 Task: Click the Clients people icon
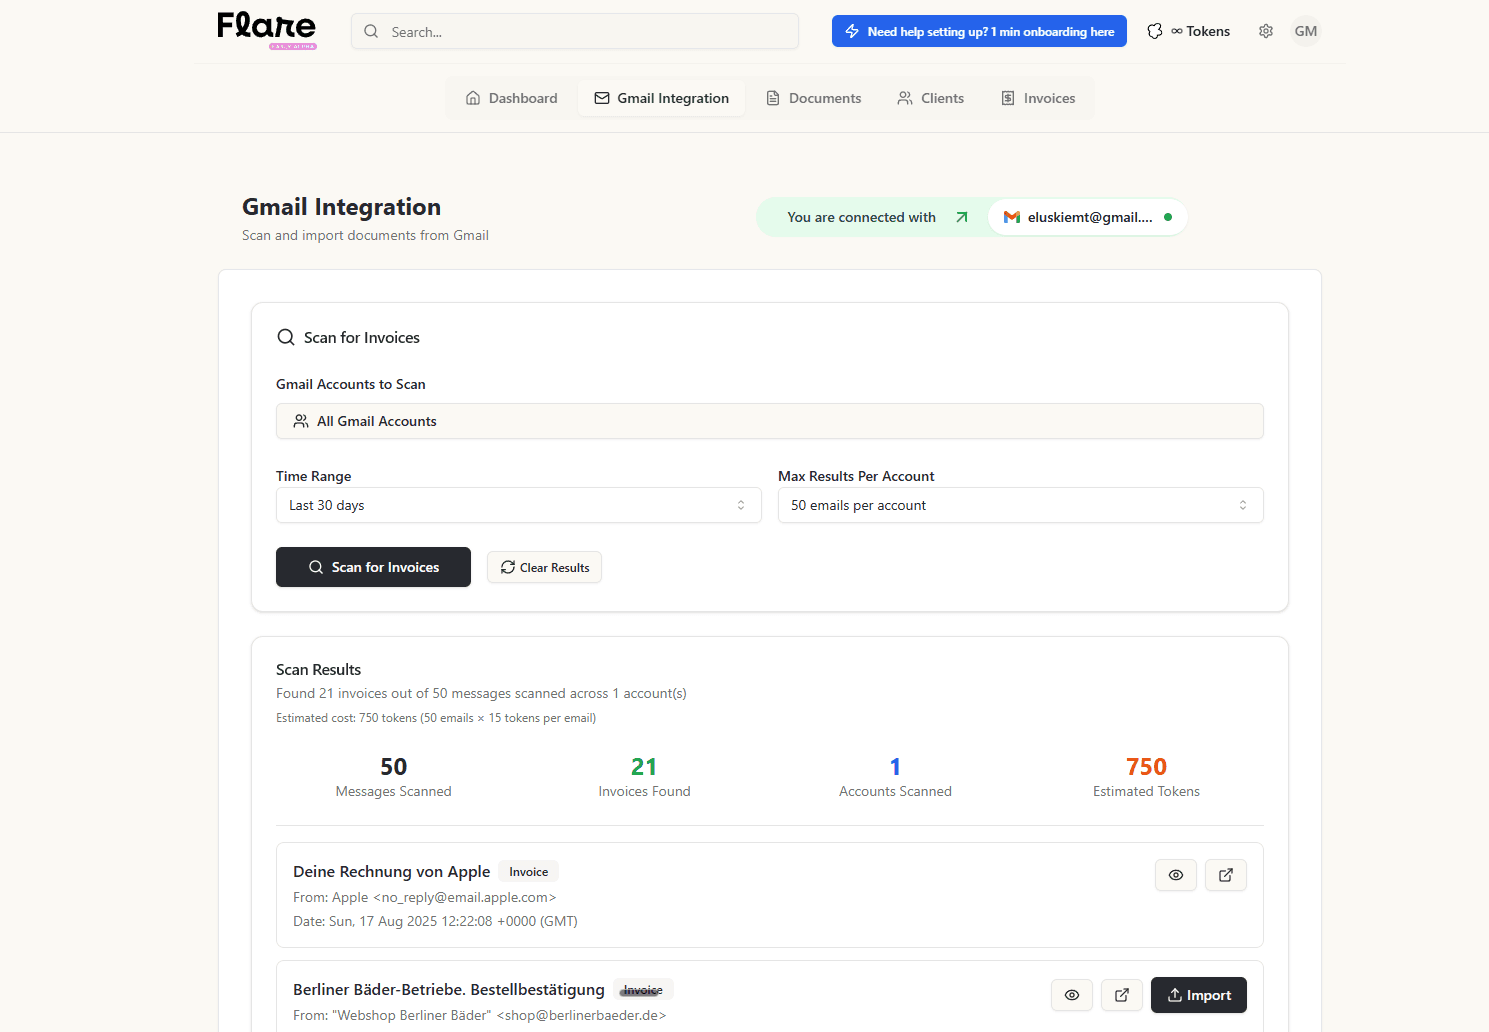pos(905,98)
